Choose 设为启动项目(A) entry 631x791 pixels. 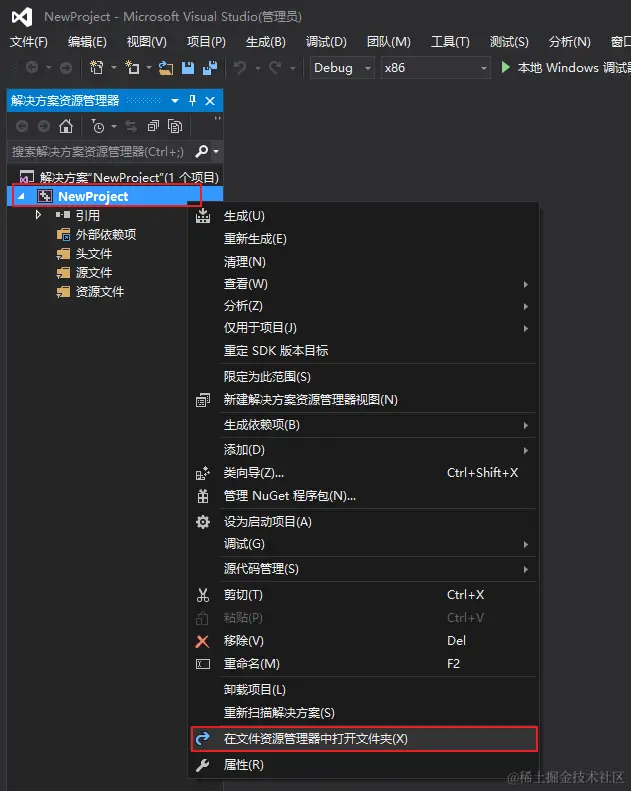(x=363, y=522)
